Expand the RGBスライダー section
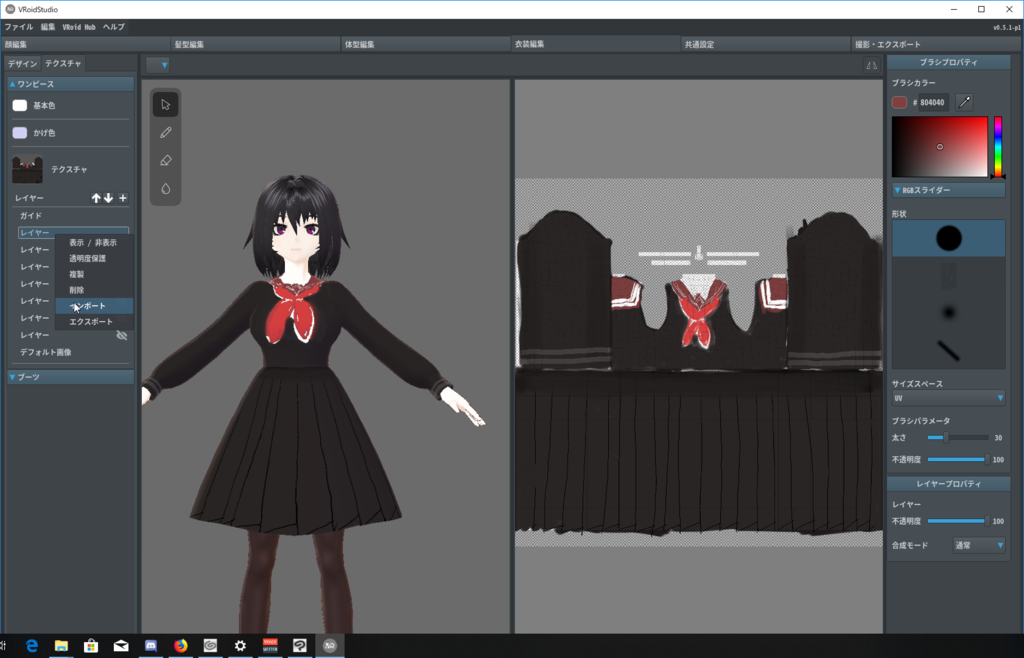The image size is (1024, 658). pyautogui.click(x=948, y=190)
